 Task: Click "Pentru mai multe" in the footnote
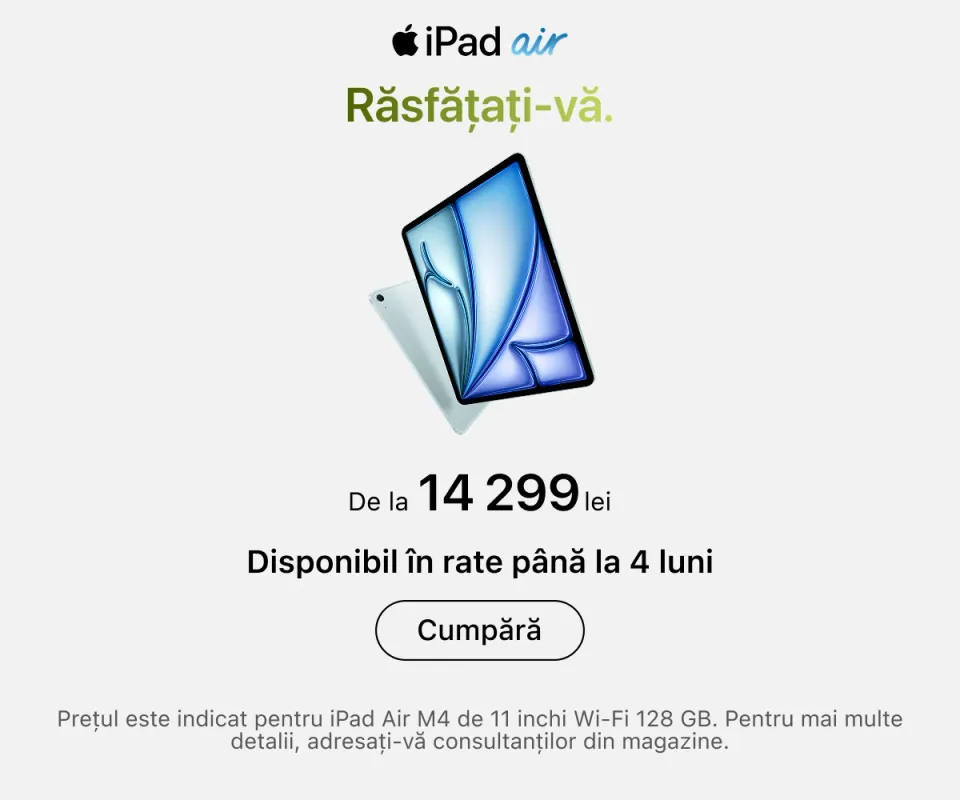(814, 718)
